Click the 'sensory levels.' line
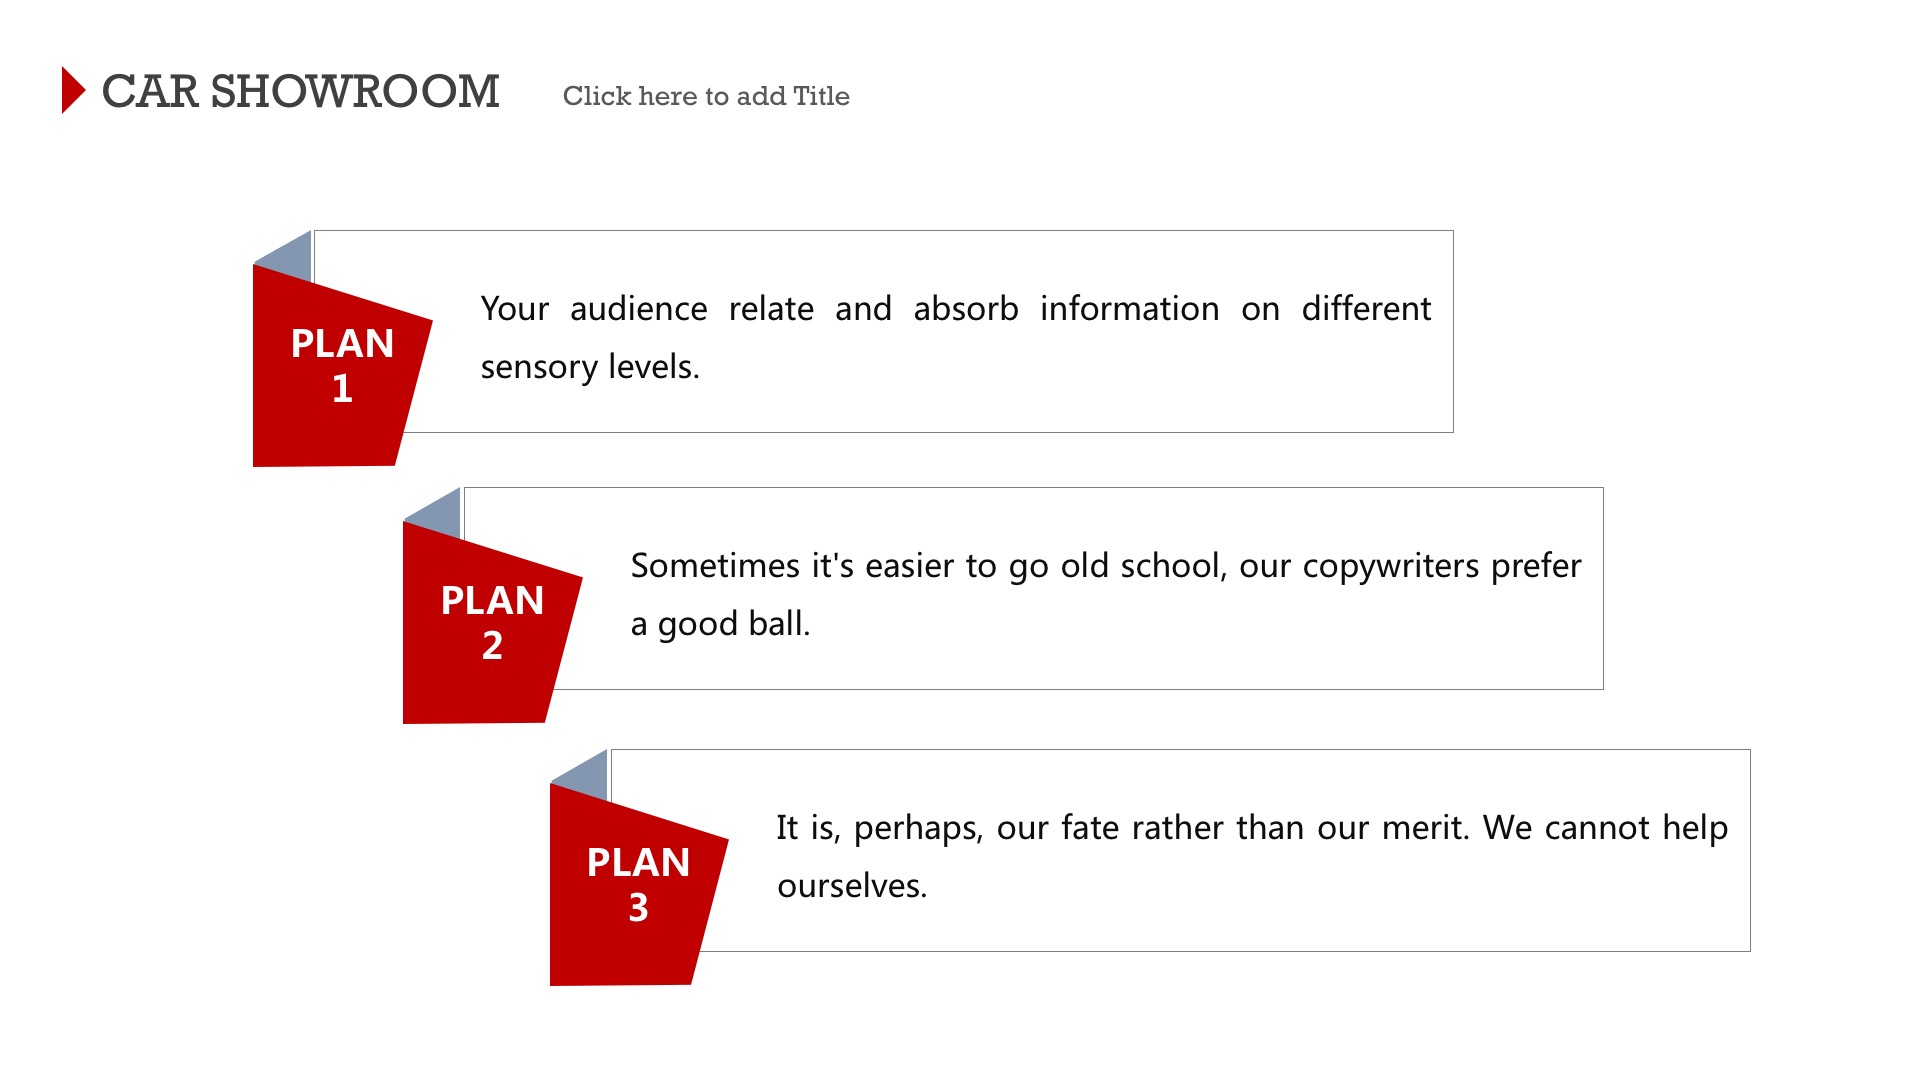Viewport: 1920px width, 1080px height. click(590, 367)
